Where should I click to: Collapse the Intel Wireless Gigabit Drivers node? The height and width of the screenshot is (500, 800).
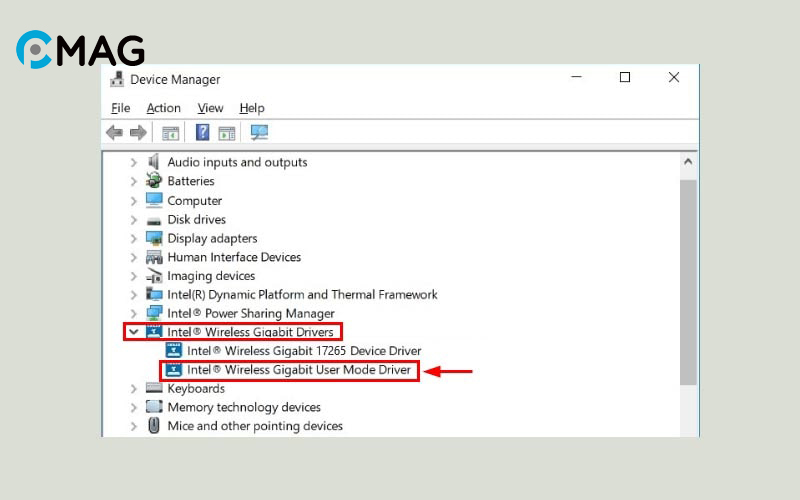click(134, 332)
